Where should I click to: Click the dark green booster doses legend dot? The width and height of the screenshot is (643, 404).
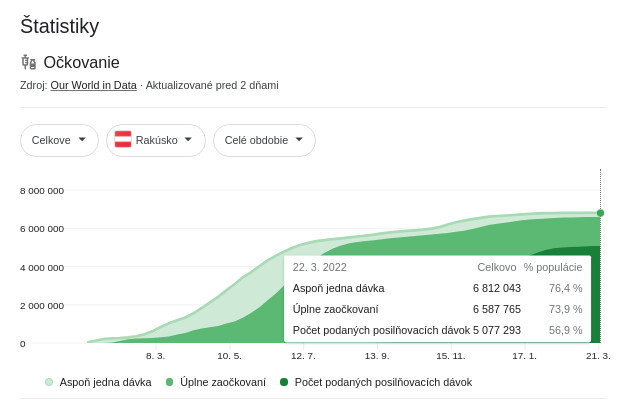click(284, 382)
